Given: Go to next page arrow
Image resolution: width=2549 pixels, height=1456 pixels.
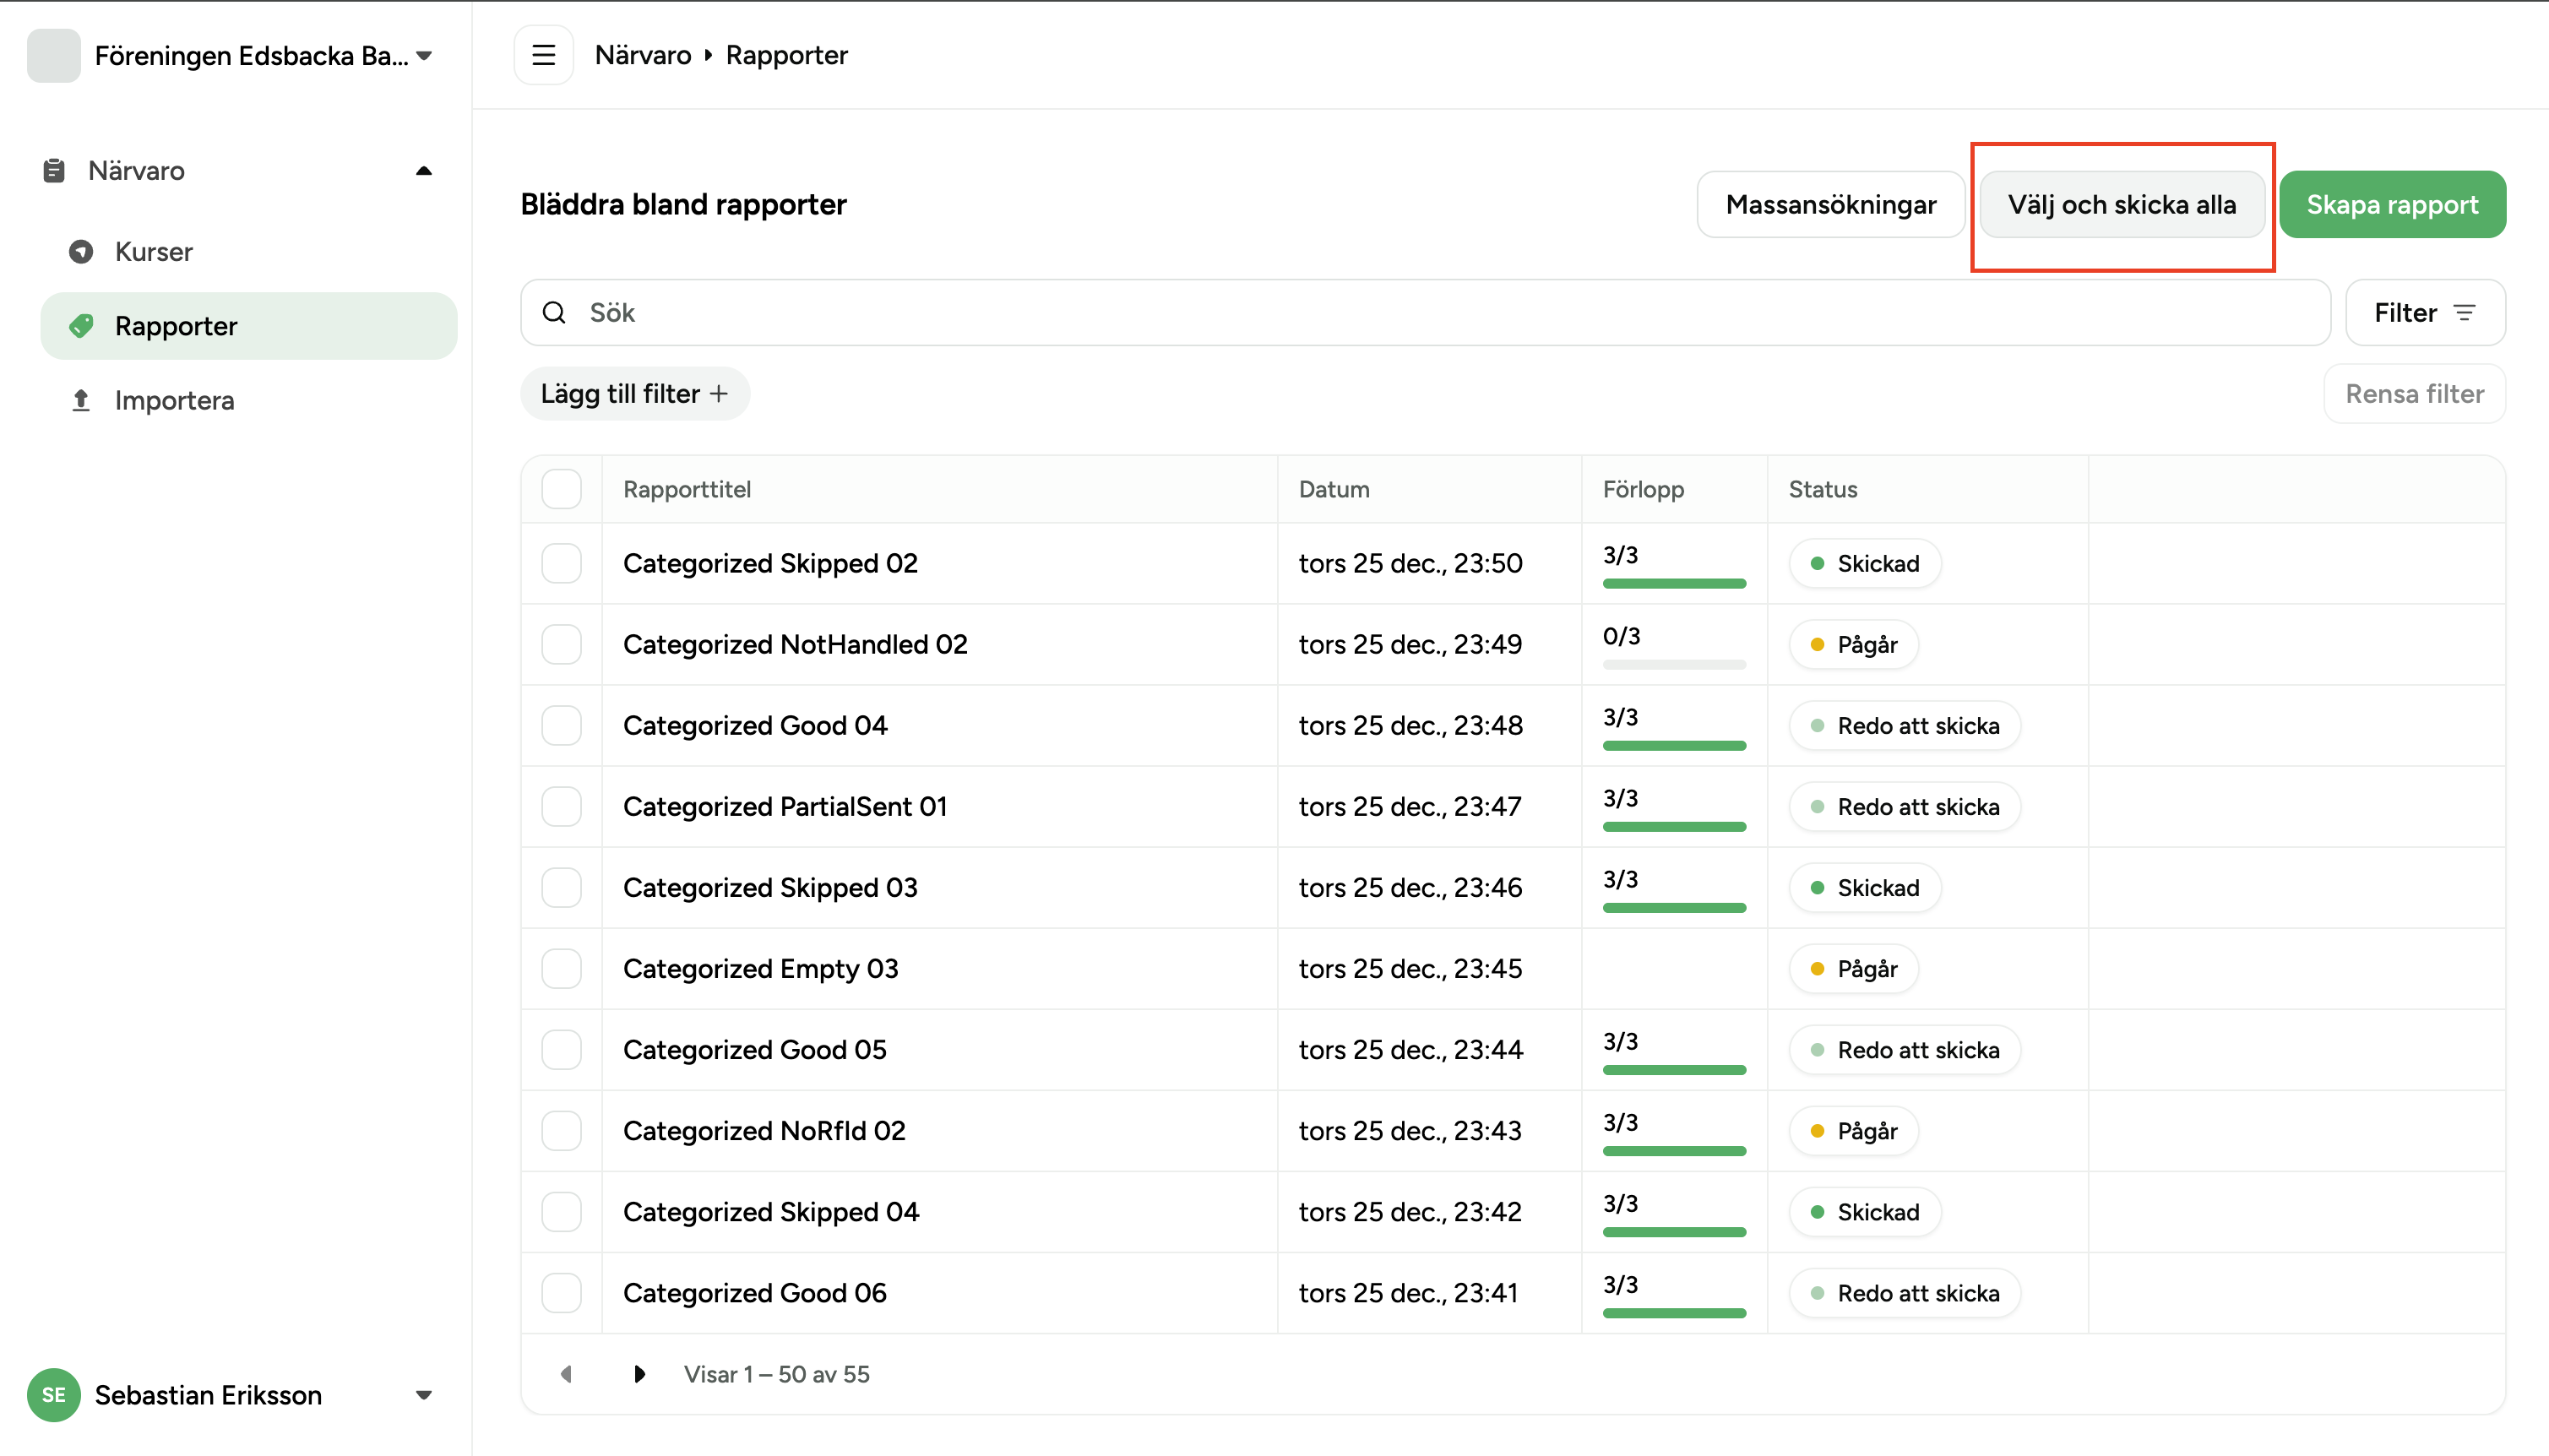Looking at the screenshot, I should (640, 1374).
